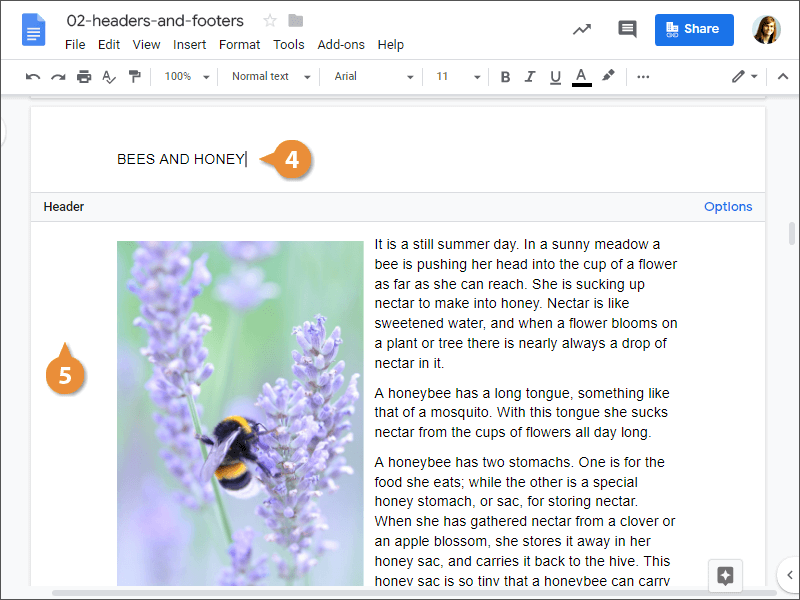
Task: Click the header Options link
Action: (727, 207)
